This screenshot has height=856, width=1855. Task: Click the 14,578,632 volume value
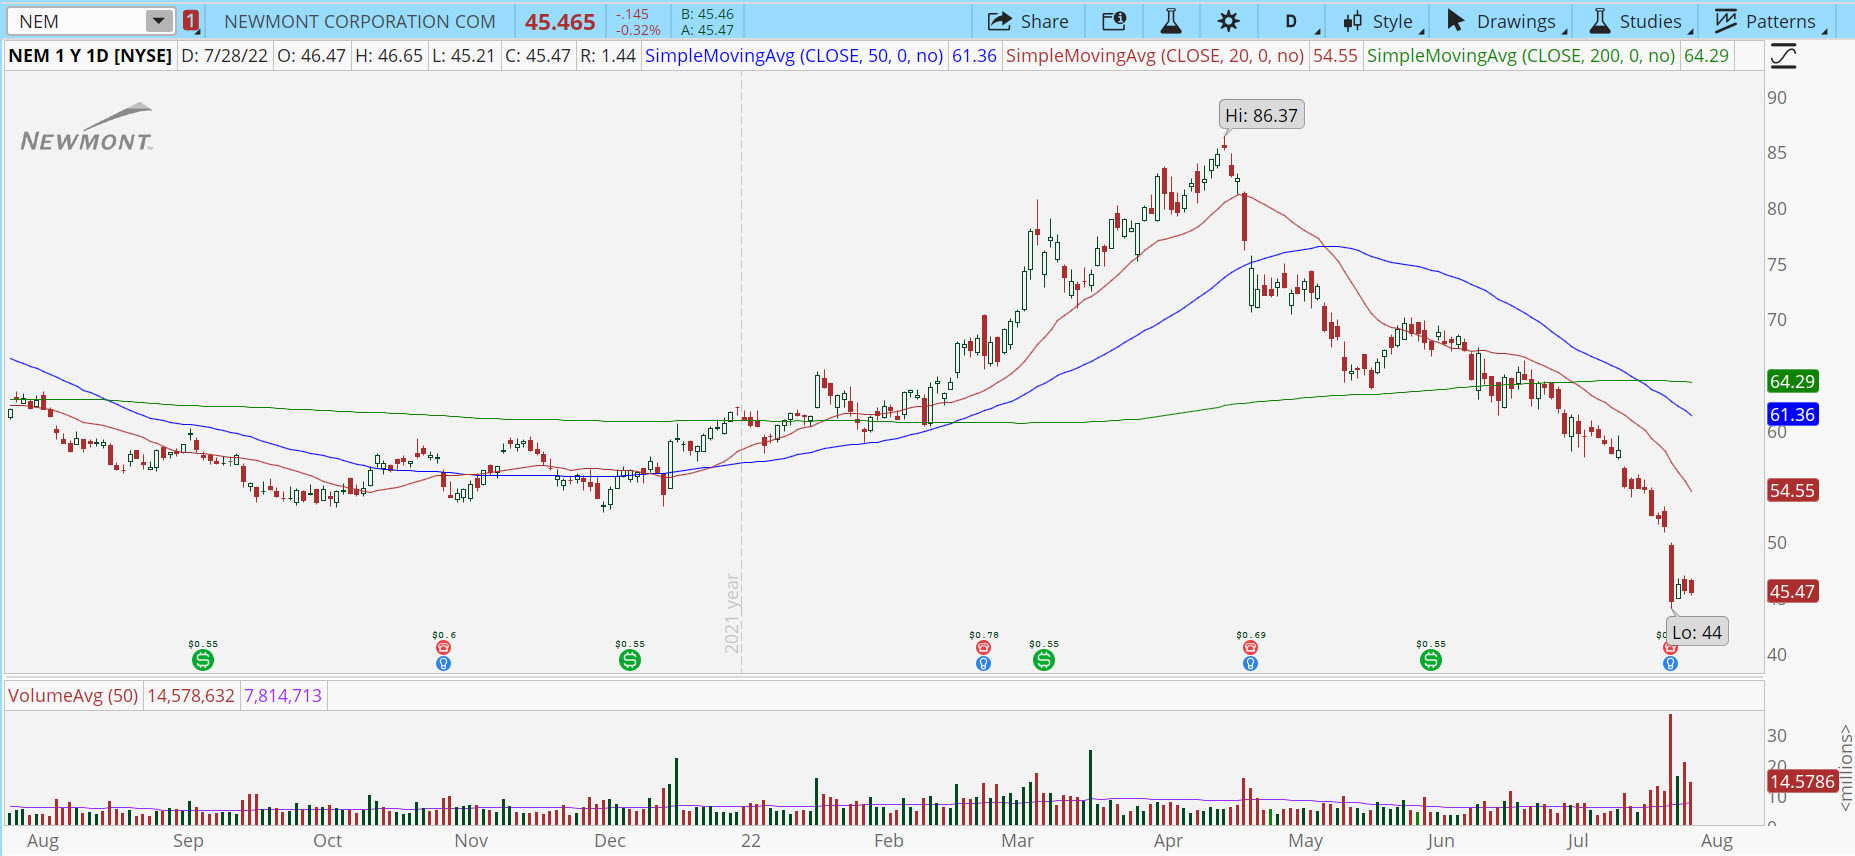click(x=191, y=695)
